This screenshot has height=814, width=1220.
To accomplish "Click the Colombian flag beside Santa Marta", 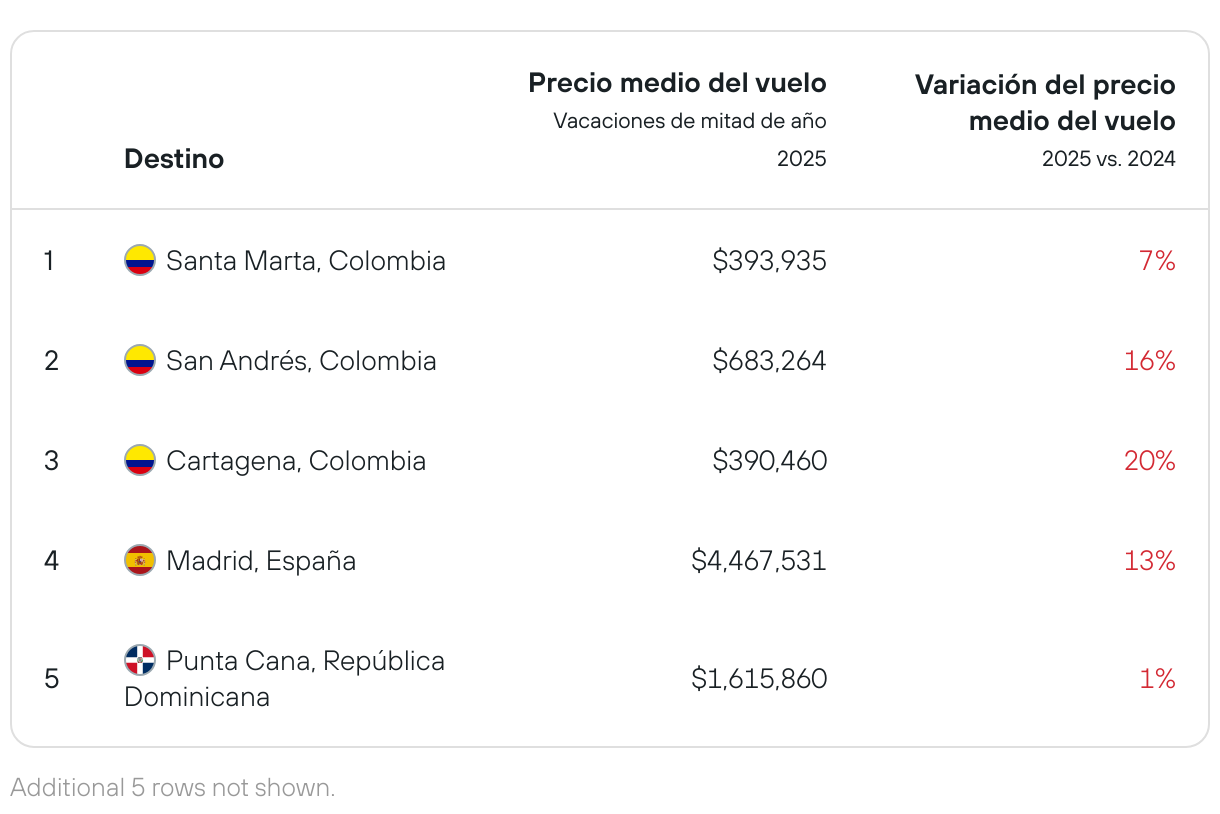I will (140, 261).
